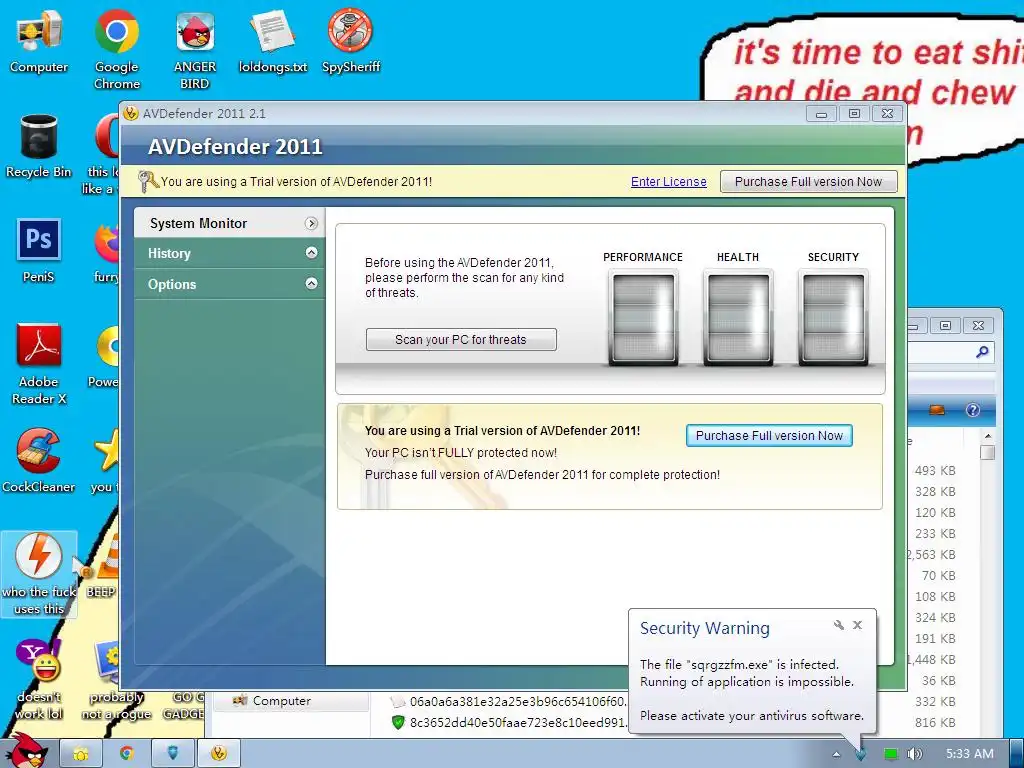Screen dimensions: 1024x768
Task: Click Explorer scrollbar up arrow
Action: 988,436
